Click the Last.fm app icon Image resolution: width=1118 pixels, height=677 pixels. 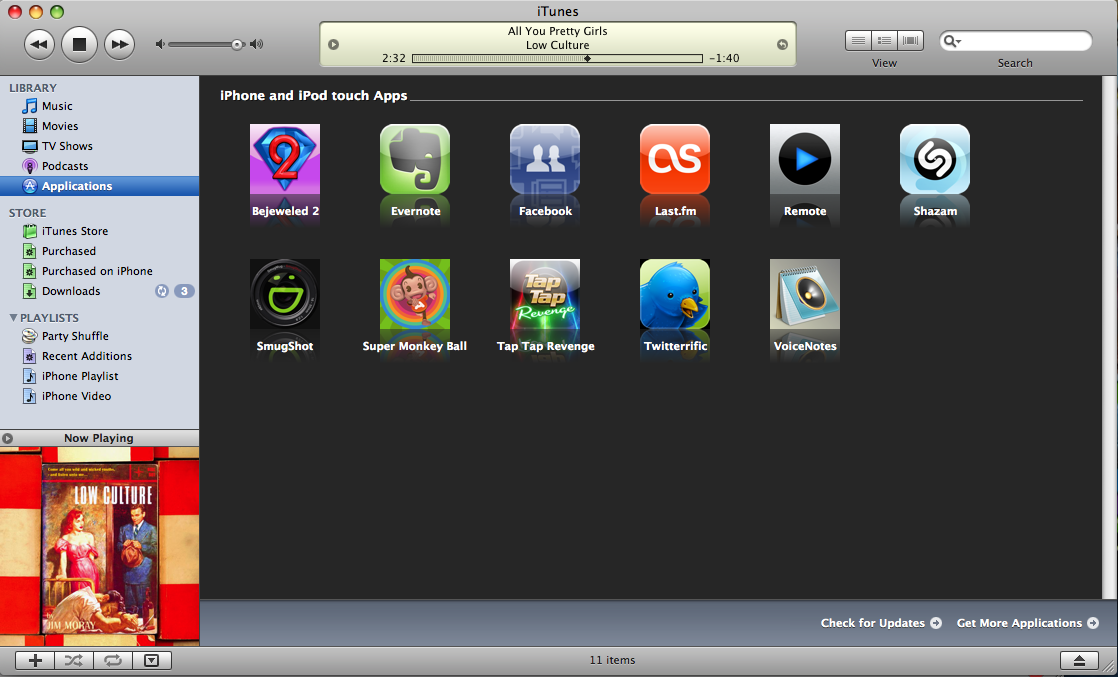point(675,159)
